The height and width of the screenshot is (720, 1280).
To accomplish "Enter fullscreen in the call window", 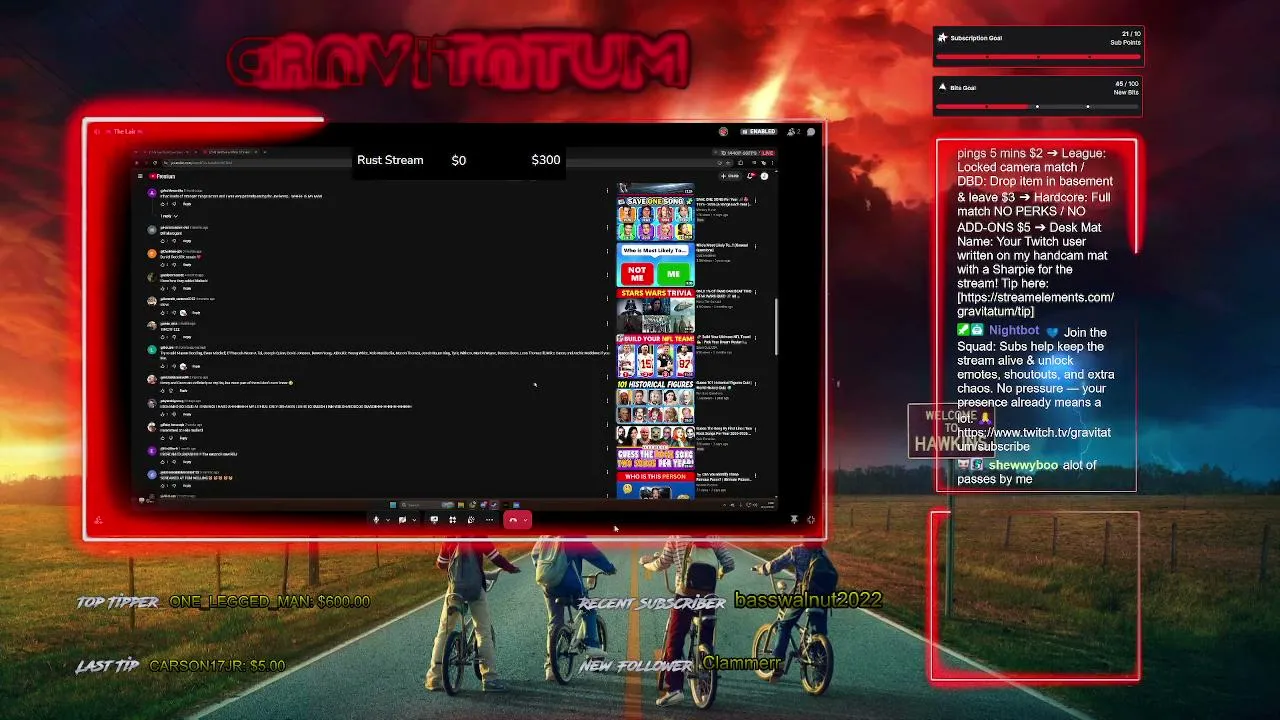I will [x=810, y=520].
